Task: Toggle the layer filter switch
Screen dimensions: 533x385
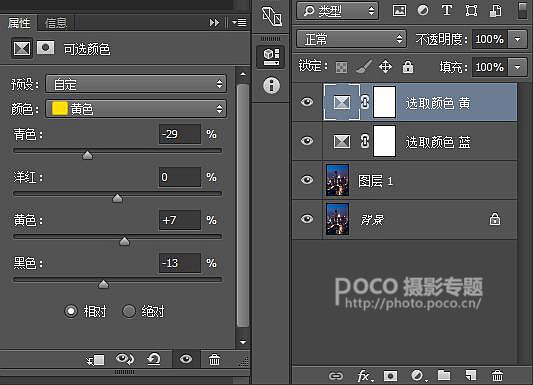Action: tap(522, 10)
